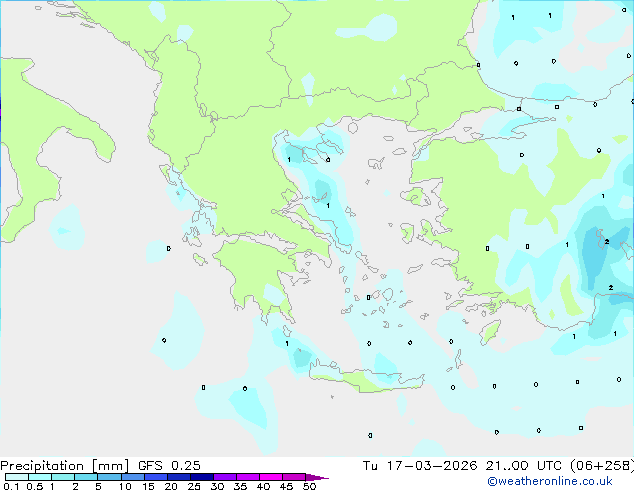Click the dark blue swatch between 25 and 30
This screenshot has width=634, height=490.
click(x=202, y=477)
